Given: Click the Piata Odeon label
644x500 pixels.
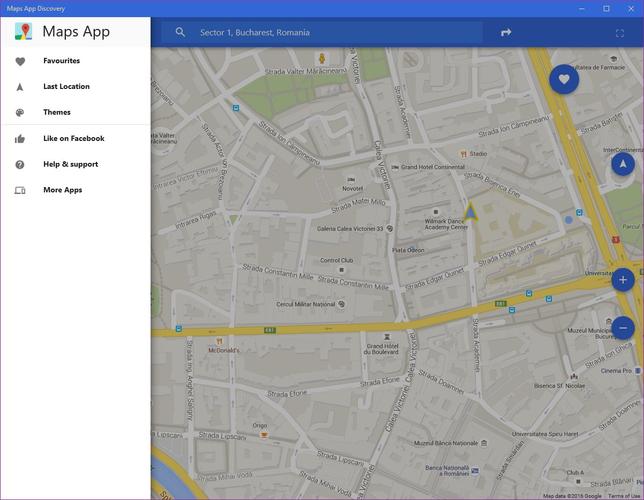Looking at the screenshot, I should point(408,250).
